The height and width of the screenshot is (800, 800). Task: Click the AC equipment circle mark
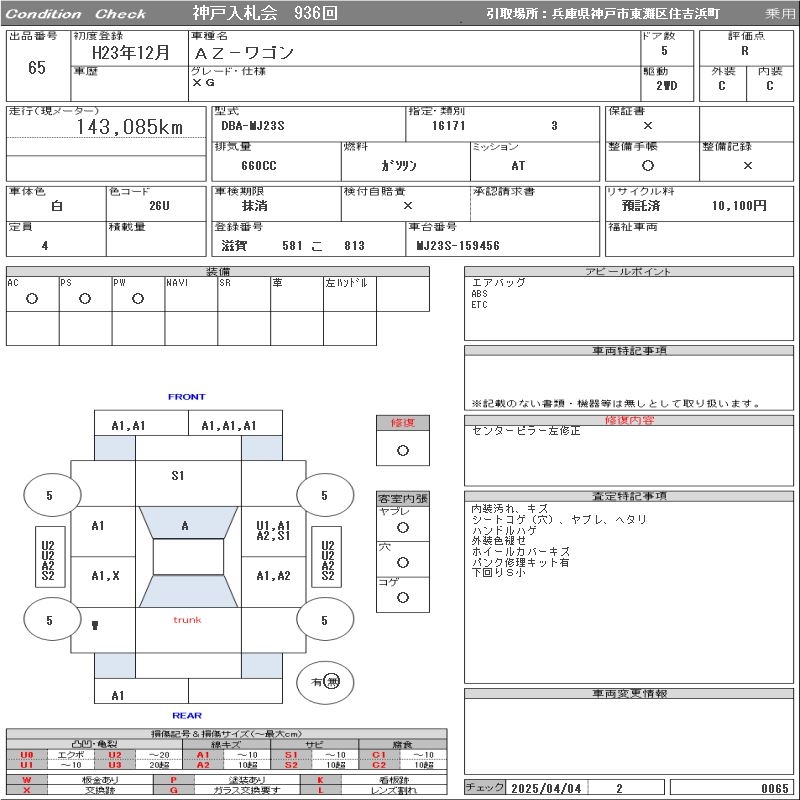coord(32,299)
